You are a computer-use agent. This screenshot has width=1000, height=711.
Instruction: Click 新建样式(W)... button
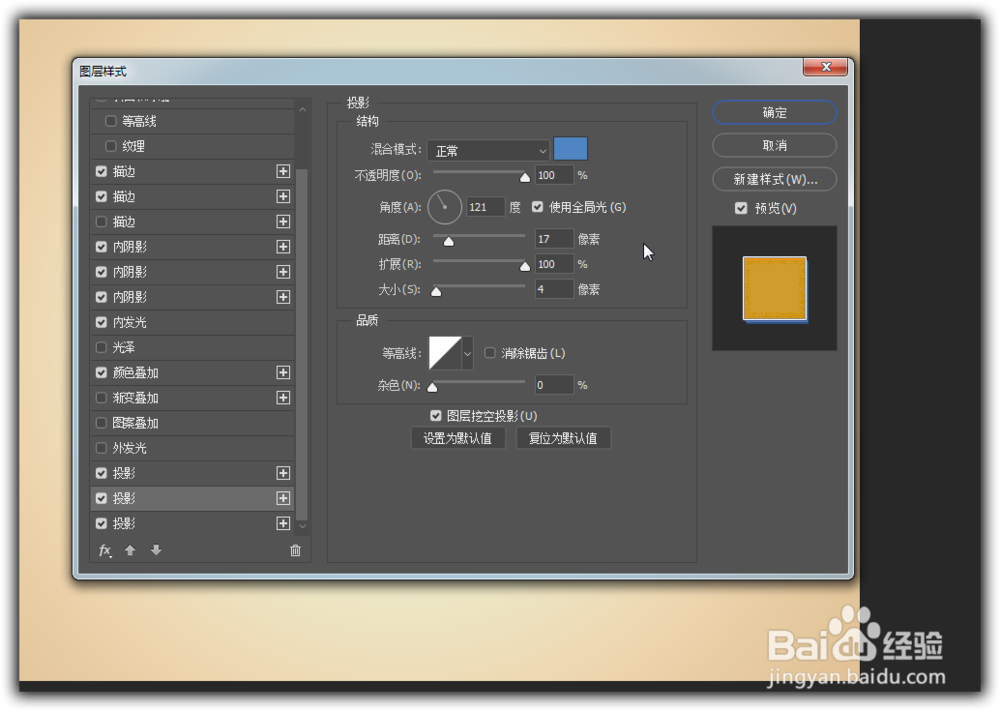(774, 179)
